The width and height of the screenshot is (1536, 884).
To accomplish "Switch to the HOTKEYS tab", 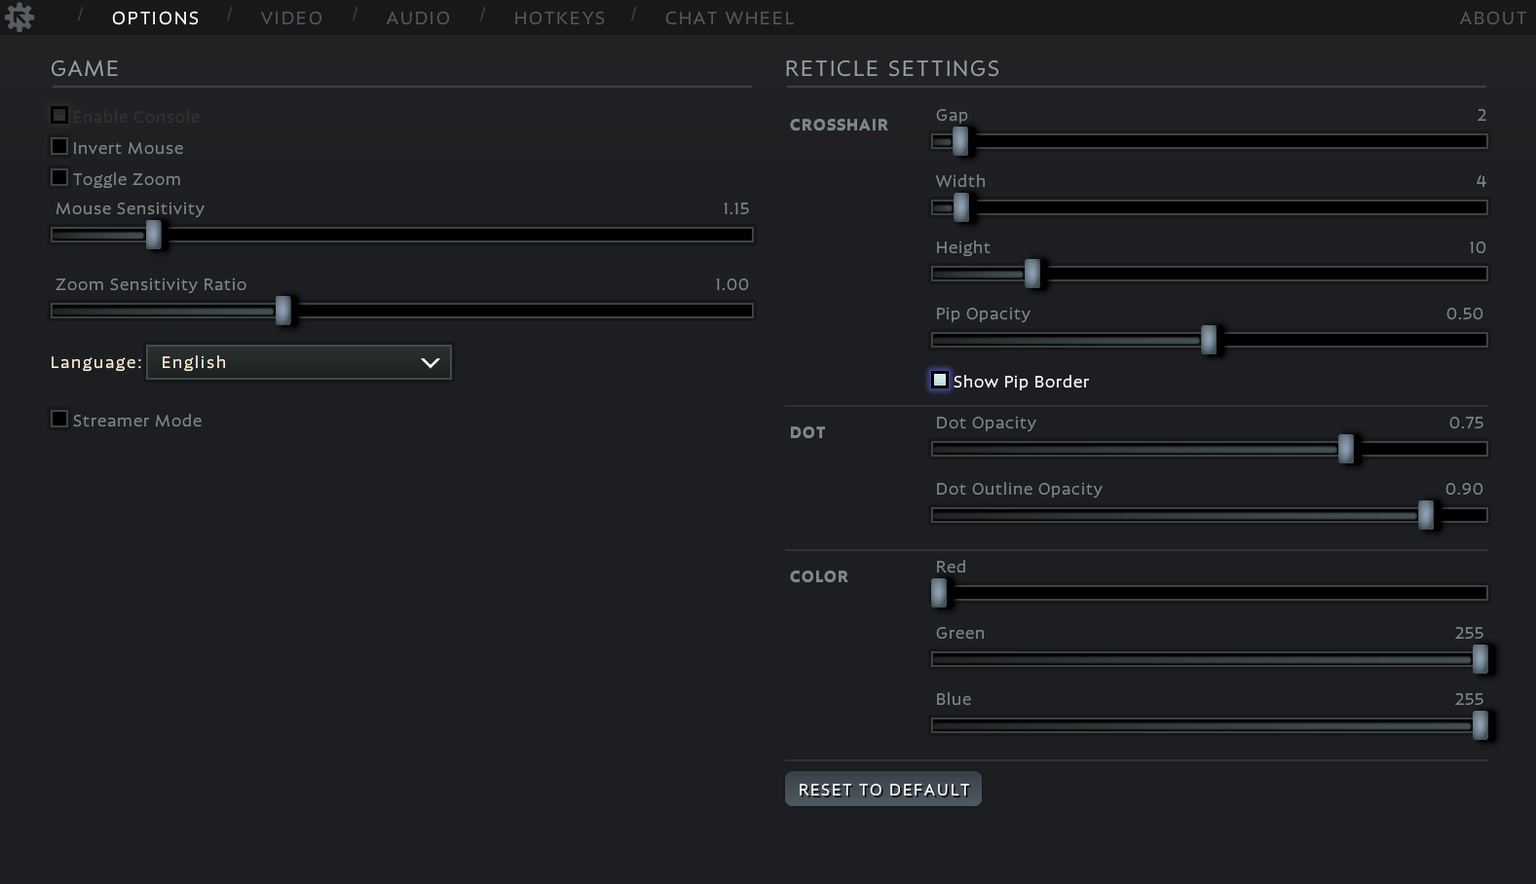I will point(559,17).
